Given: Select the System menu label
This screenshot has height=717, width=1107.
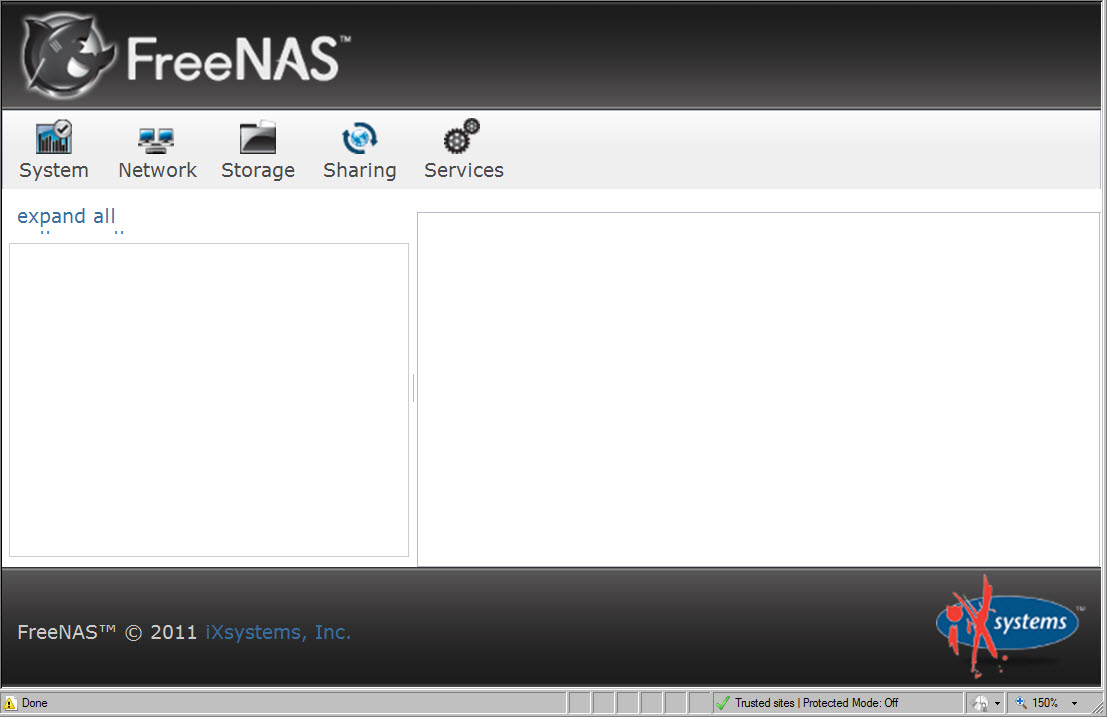Looking at the screenshot, I should [x=54, y=171].
